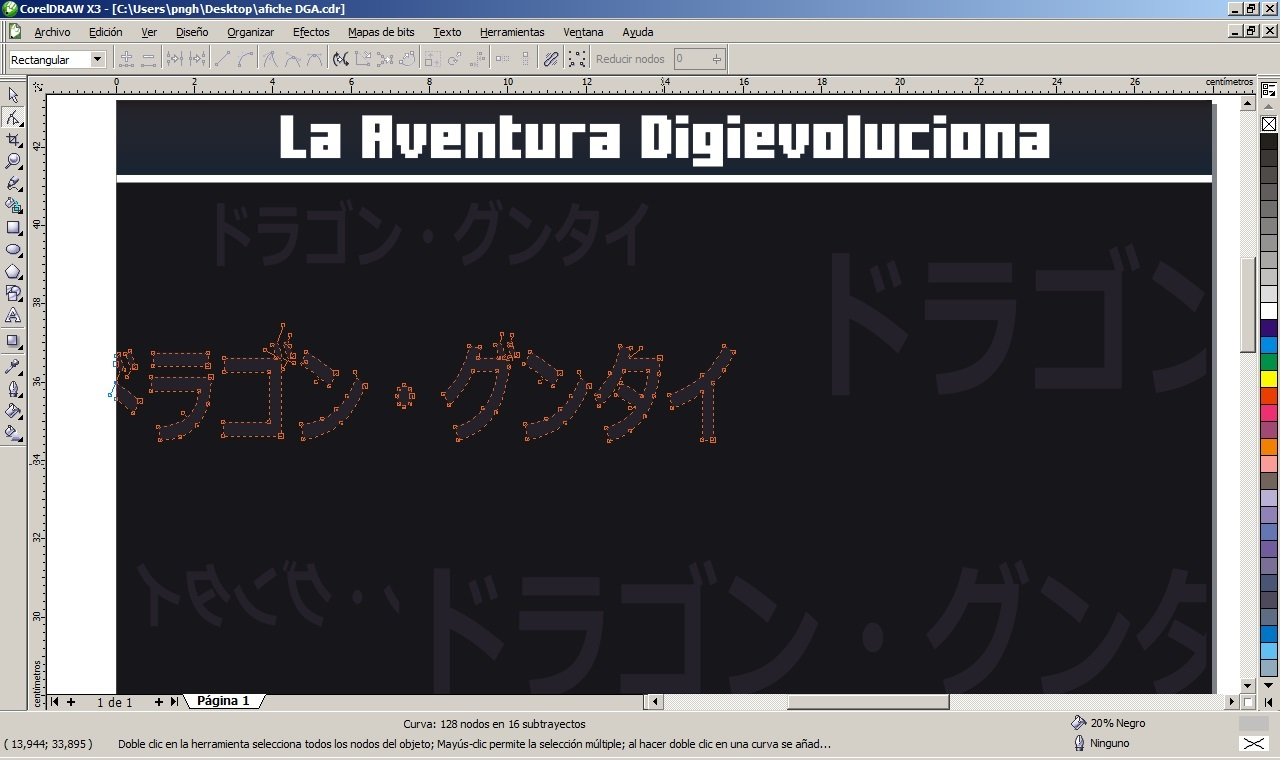The height and width of the screenshot is (760, 1281).
Task: Select the Ellipse tool
Action: (13, 250)
